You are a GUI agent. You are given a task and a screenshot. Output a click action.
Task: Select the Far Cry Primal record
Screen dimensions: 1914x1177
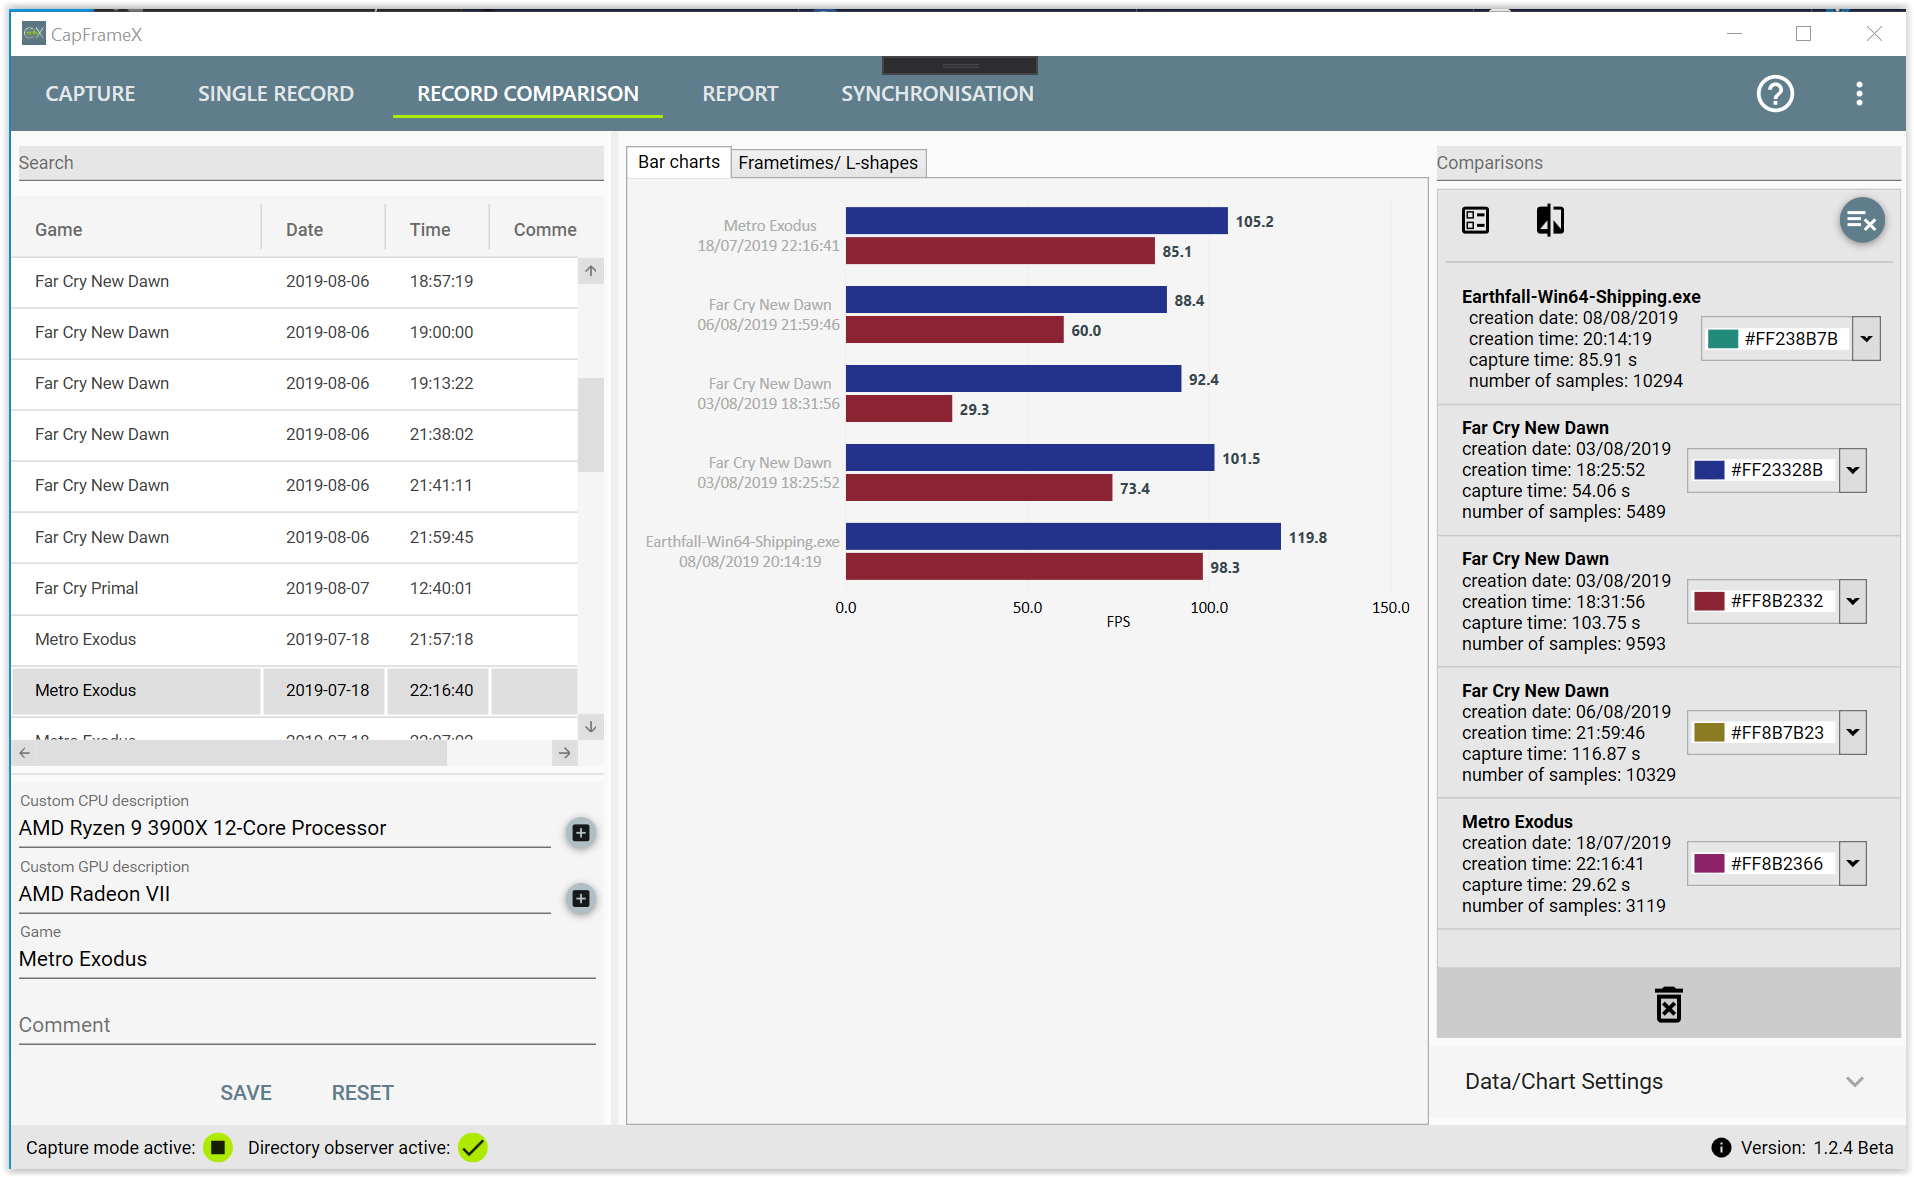click(295, 589)
